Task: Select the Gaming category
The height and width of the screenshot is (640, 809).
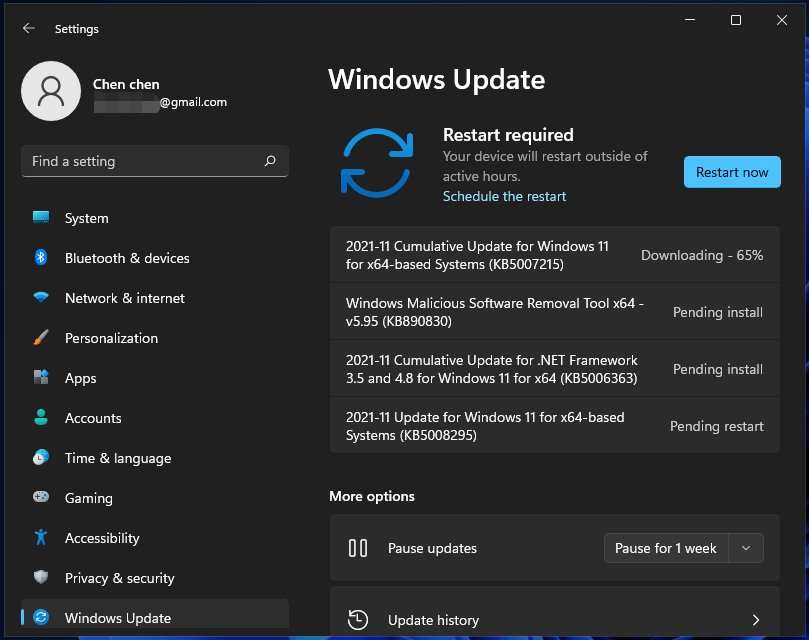Action: click(x=155, y=498)
